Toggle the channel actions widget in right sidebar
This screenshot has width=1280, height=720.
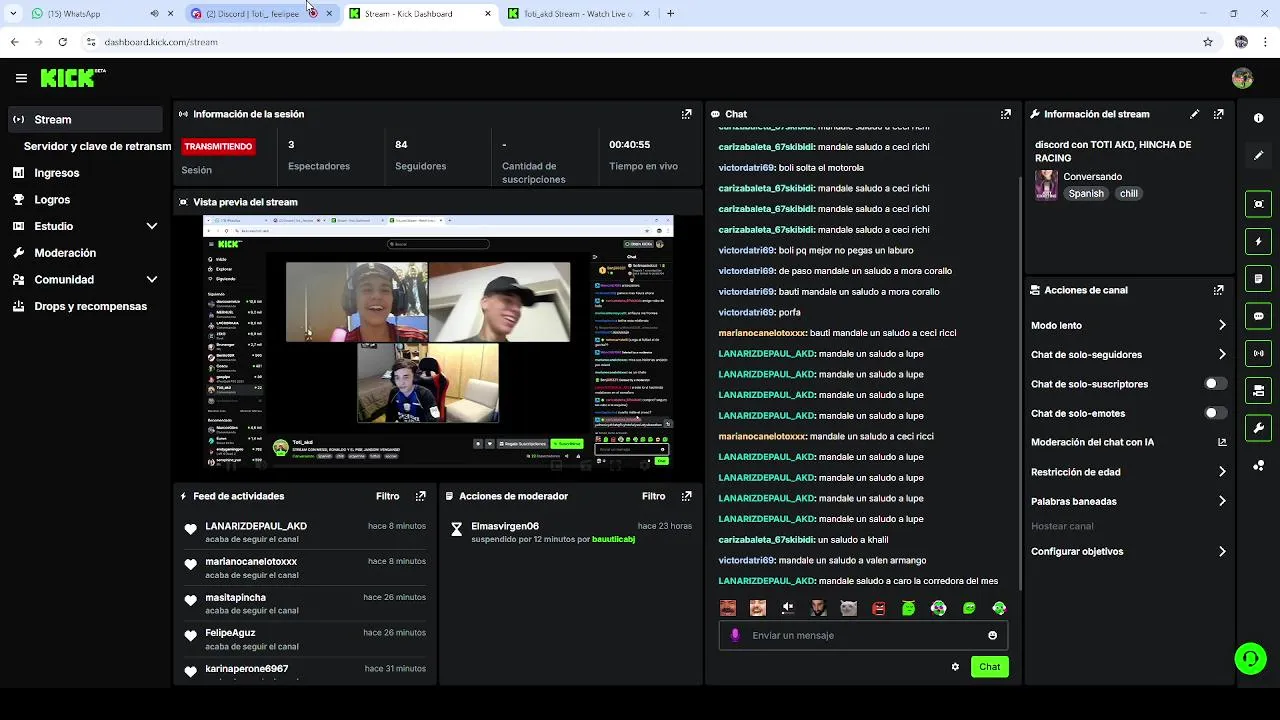click(1258, 390)
